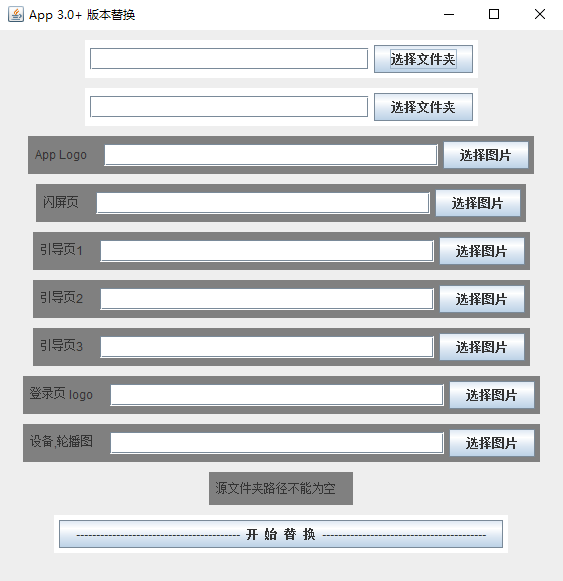Start replacement with 开始替换 button
The height and width of the screenshot is (581, 563).
pos(281,534)
